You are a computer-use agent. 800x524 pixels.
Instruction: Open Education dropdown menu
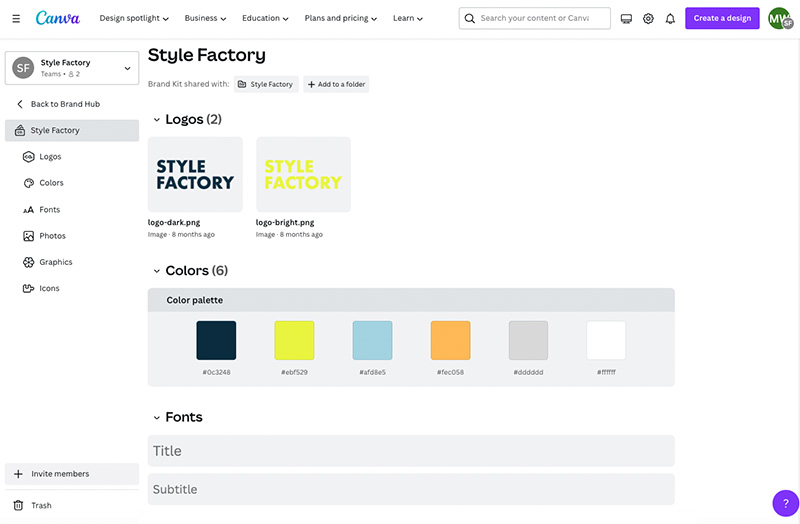[265, 18]
